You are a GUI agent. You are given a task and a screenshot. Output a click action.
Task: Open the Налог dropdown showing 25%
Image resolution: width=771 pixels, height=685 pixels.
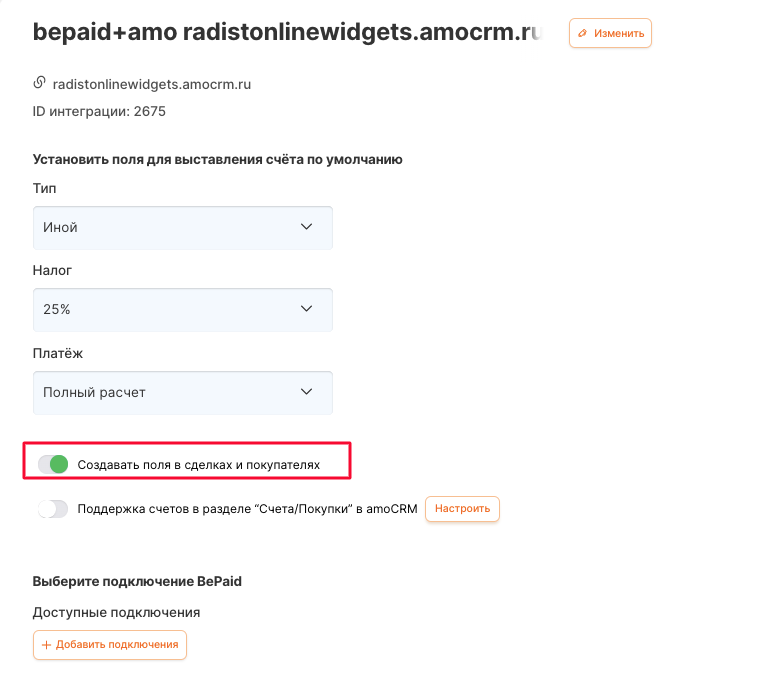(182, 310)
